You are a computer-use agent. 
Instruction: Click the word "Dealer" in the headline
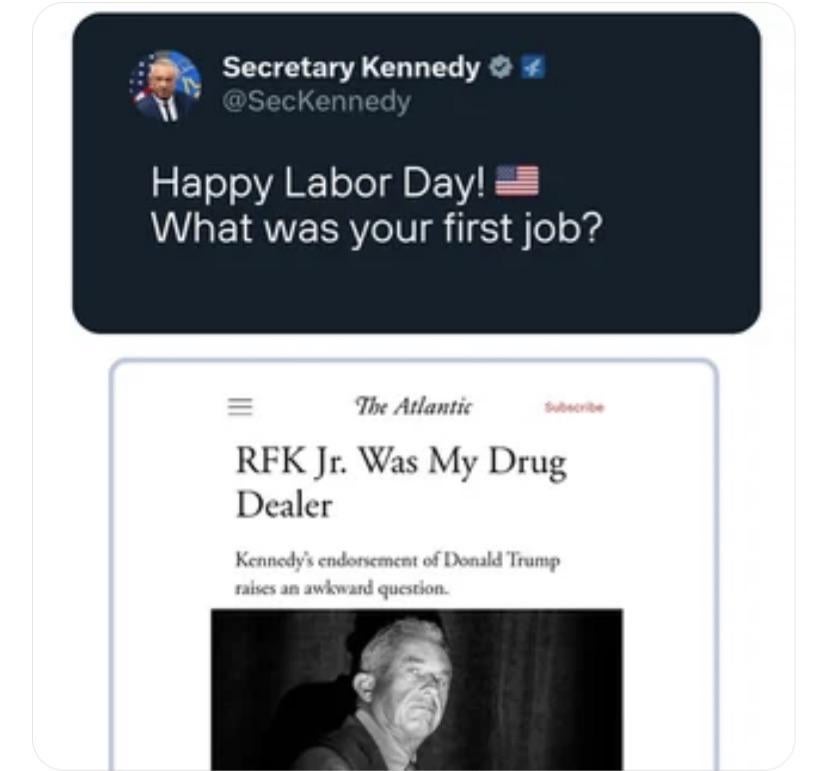pyautogui.click(x=284, y=504)
